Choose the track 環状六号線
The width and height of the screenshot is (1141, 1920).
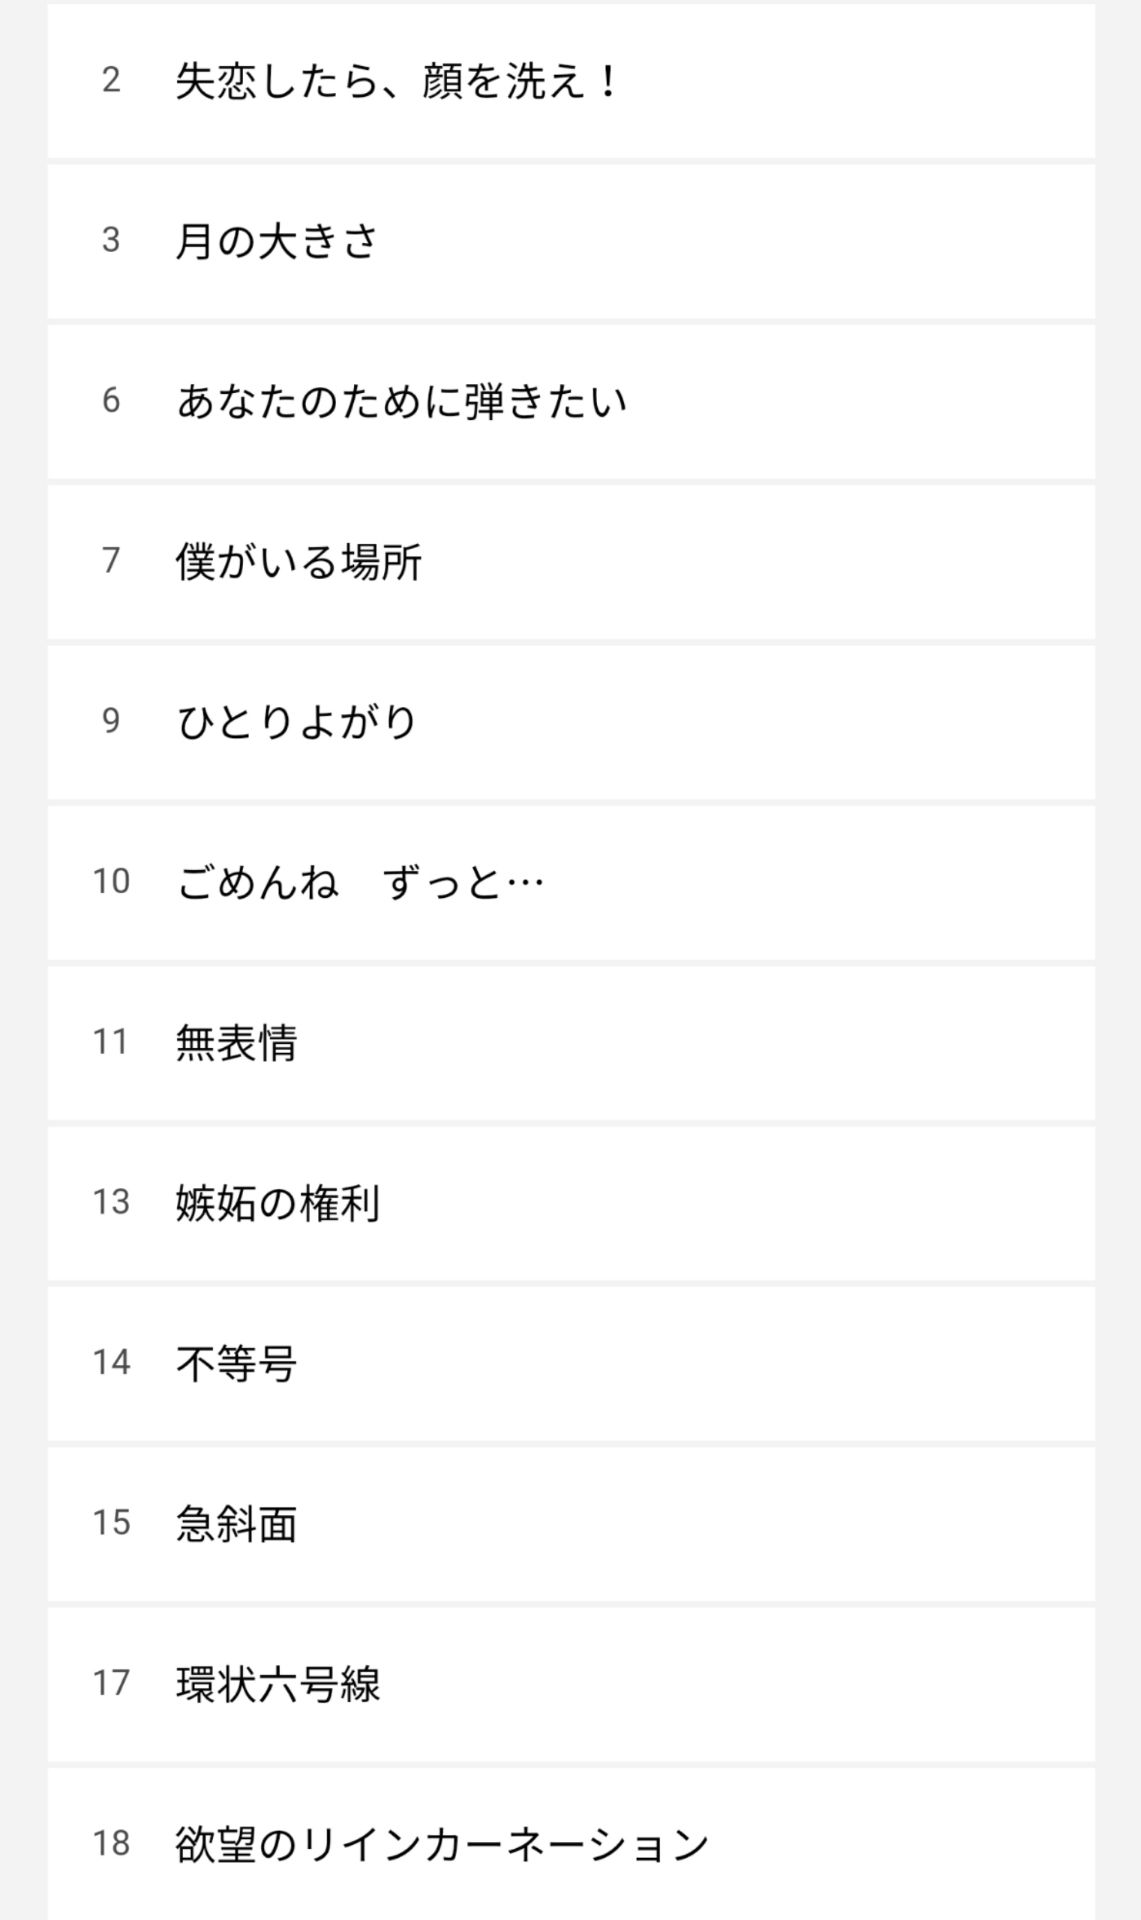[x=278, y=1683]
